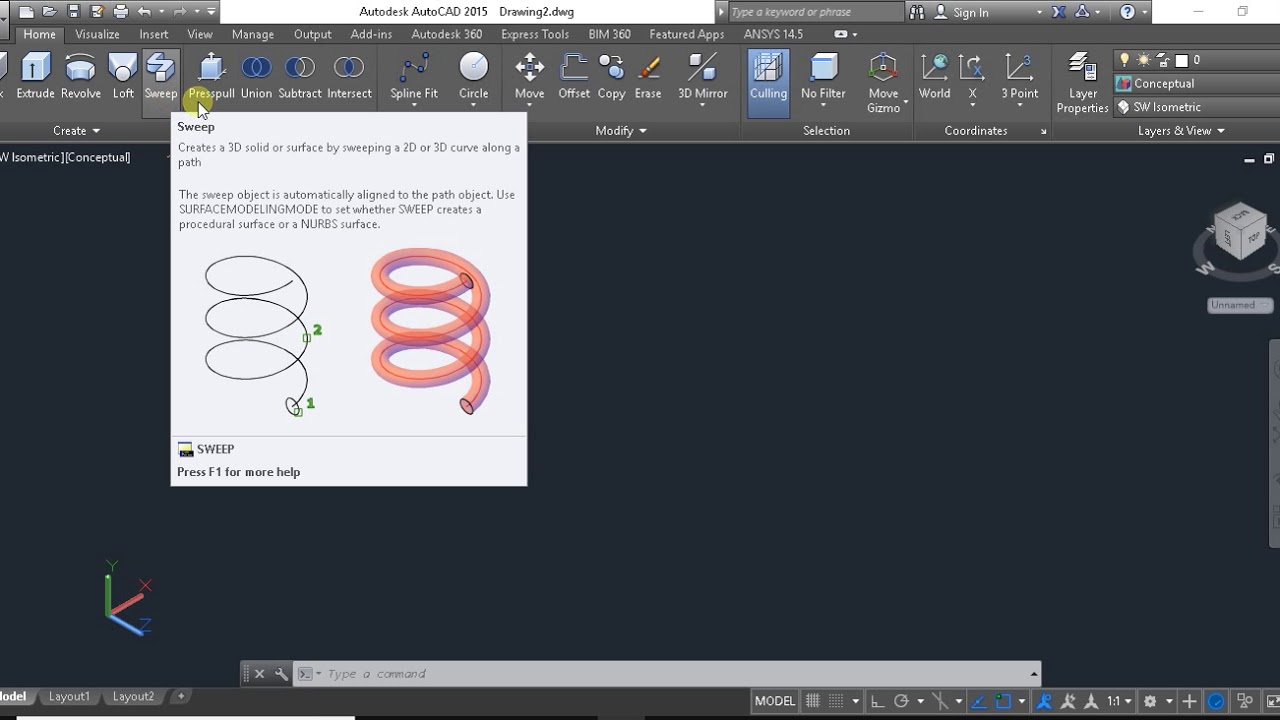Toggle polar tracking in status bar
This screenshot has height=720, width=1280.
point(901,701)
